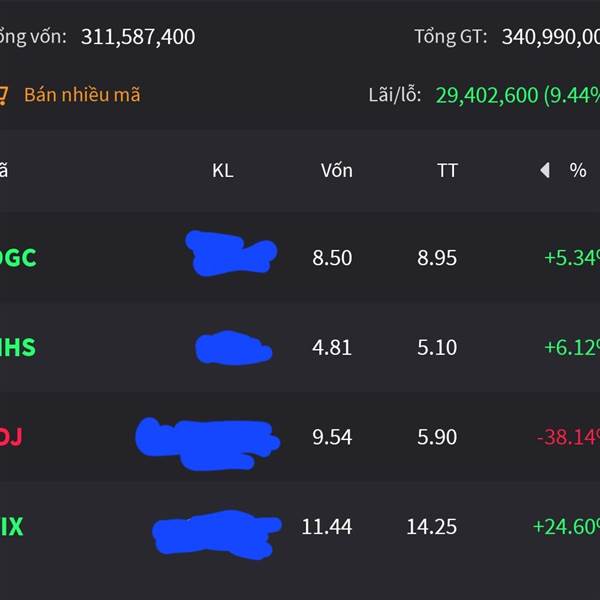
Task: Tap the Tổng vốn 311,587,400 amount
Action: tap(138, 37)
